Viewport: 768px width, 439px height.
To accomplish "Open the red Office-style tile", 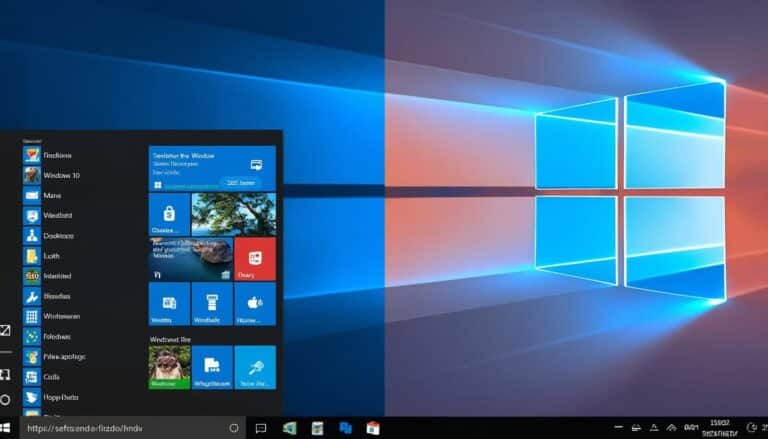I will (255, 259).
